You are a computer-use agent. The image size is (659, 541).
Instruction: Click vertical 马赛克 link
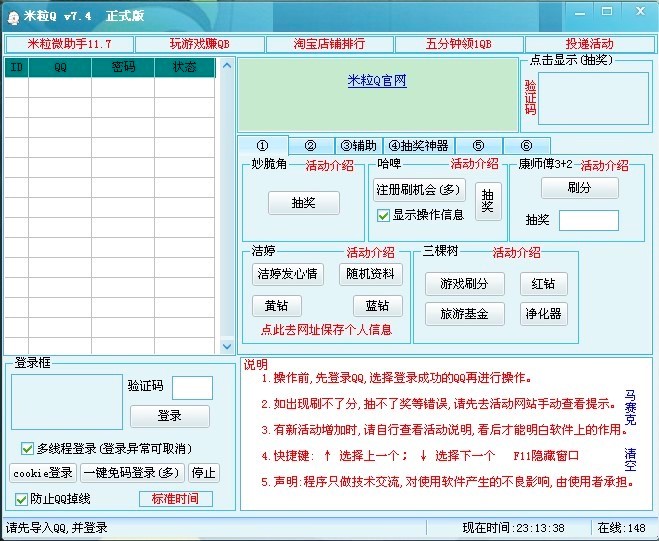[630, 407]
